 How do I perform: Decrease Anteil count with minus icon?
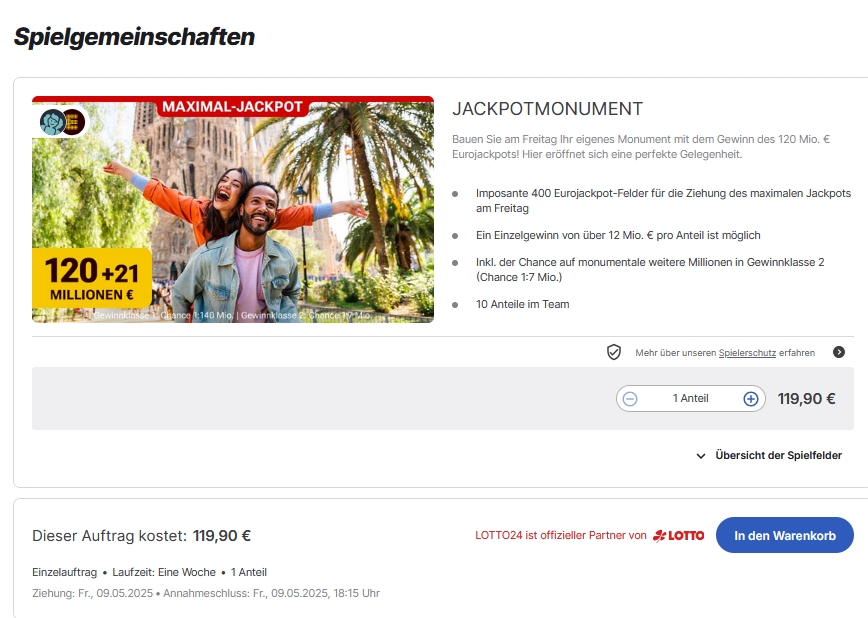630,399
